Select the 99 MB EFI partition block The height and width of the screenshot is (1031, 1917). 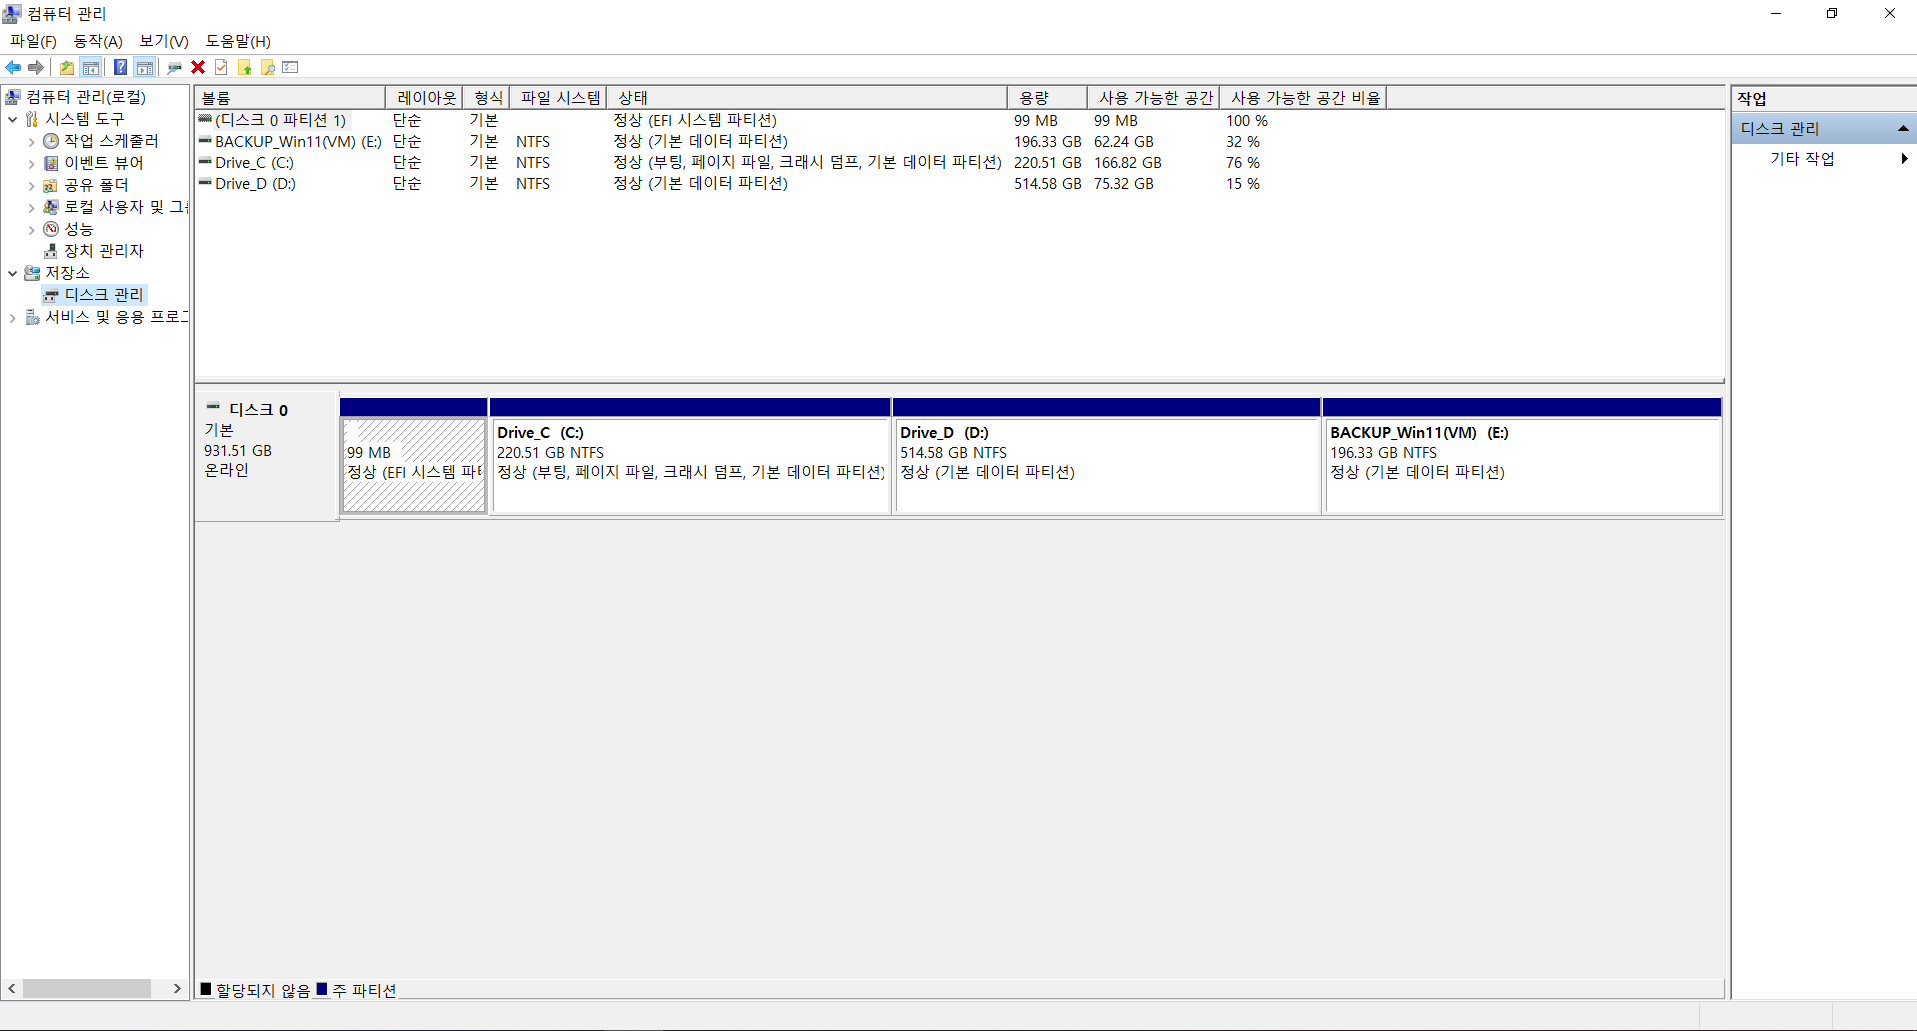tap(413, 465)
